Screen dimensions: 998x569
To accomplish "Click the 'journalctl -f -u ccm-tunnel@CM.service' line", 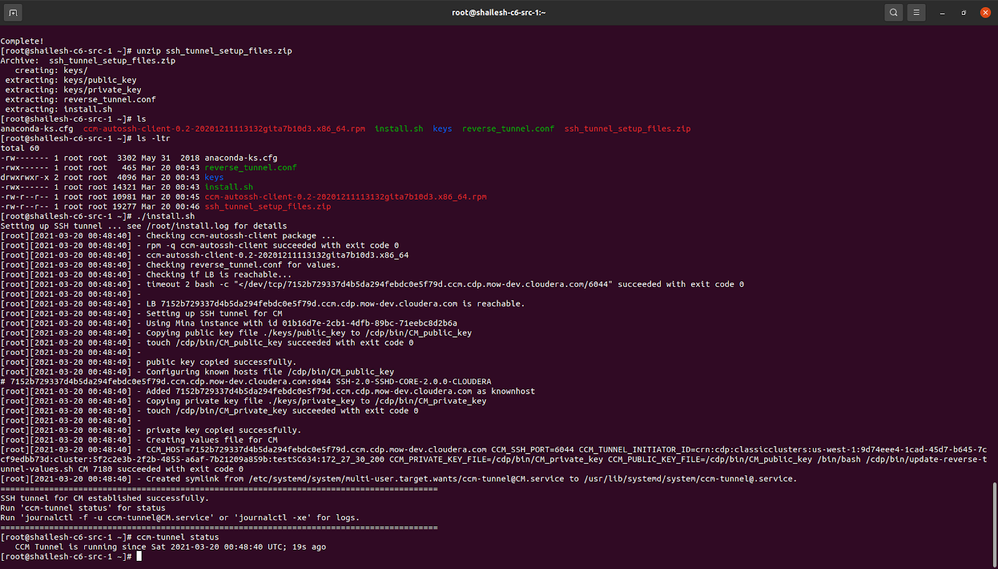I will click(180, 517).
